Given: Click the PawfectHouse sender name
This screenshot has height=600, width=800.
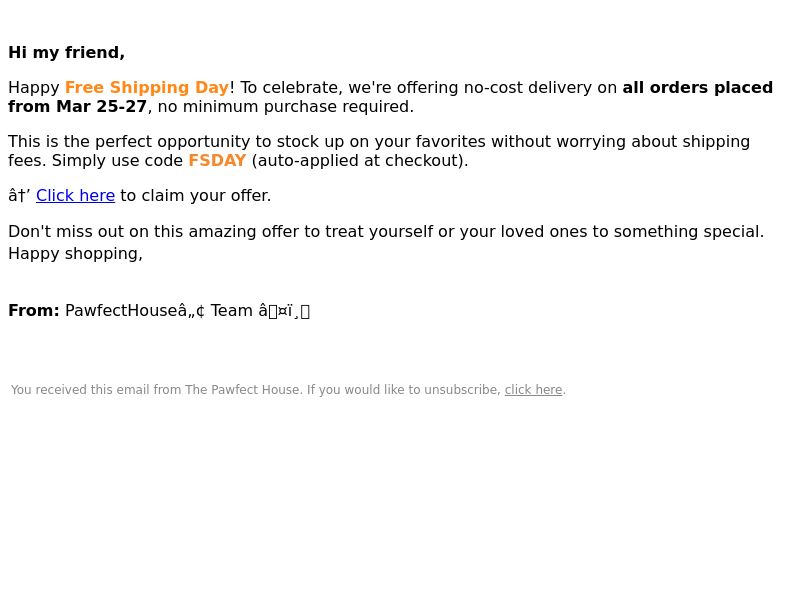Looking at the screenshot, I should click(135, 311).
